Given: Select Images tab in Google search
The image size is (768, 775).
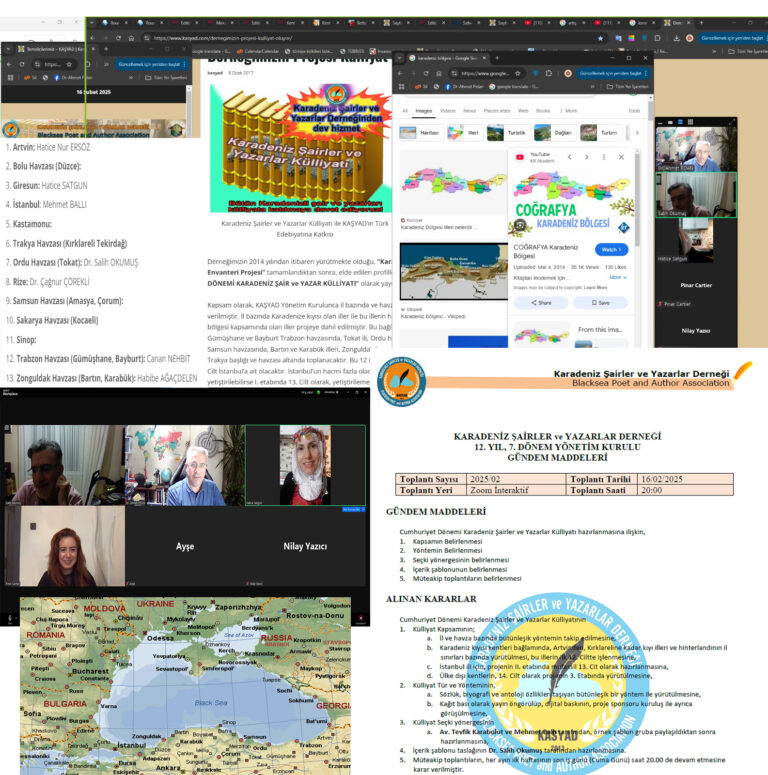Looking at the screenshot, I should 424,111.
